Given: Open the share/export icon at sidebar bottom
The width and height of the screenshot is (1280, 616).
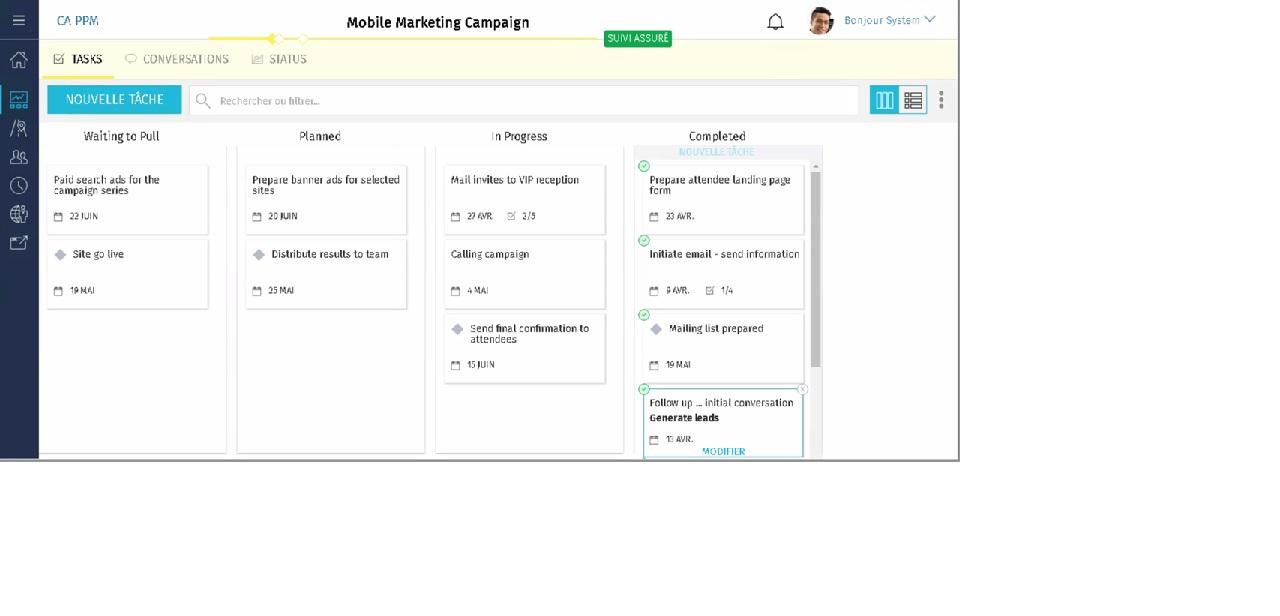Looking at the screenshot, I should coord(18,242).
